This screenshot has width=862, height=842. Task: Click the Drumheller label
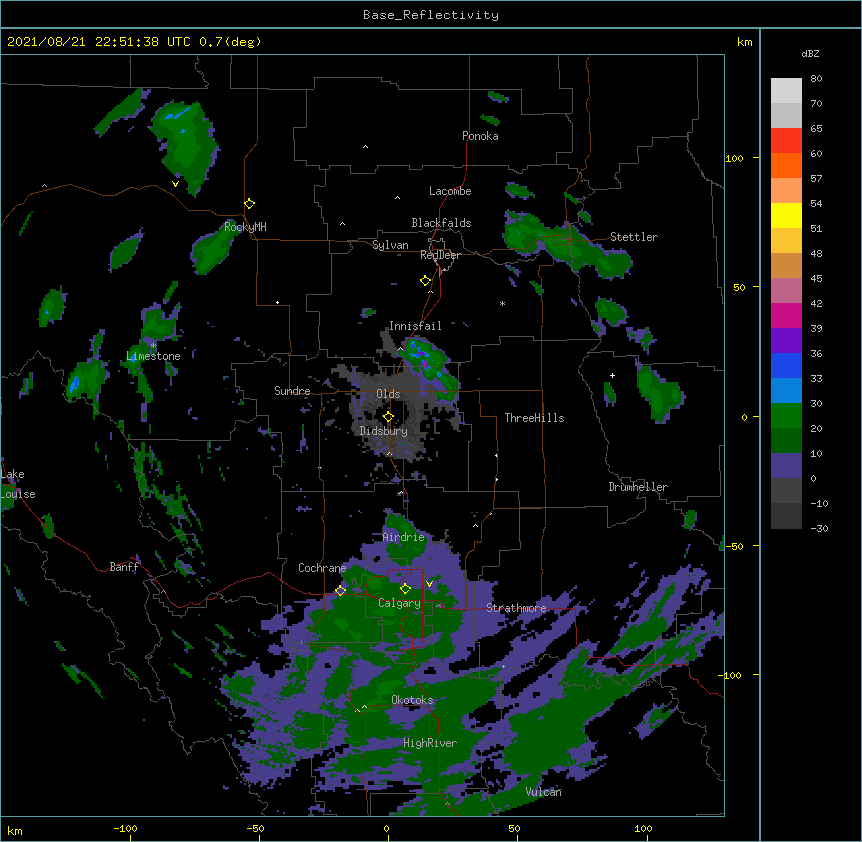pos(638,487)
